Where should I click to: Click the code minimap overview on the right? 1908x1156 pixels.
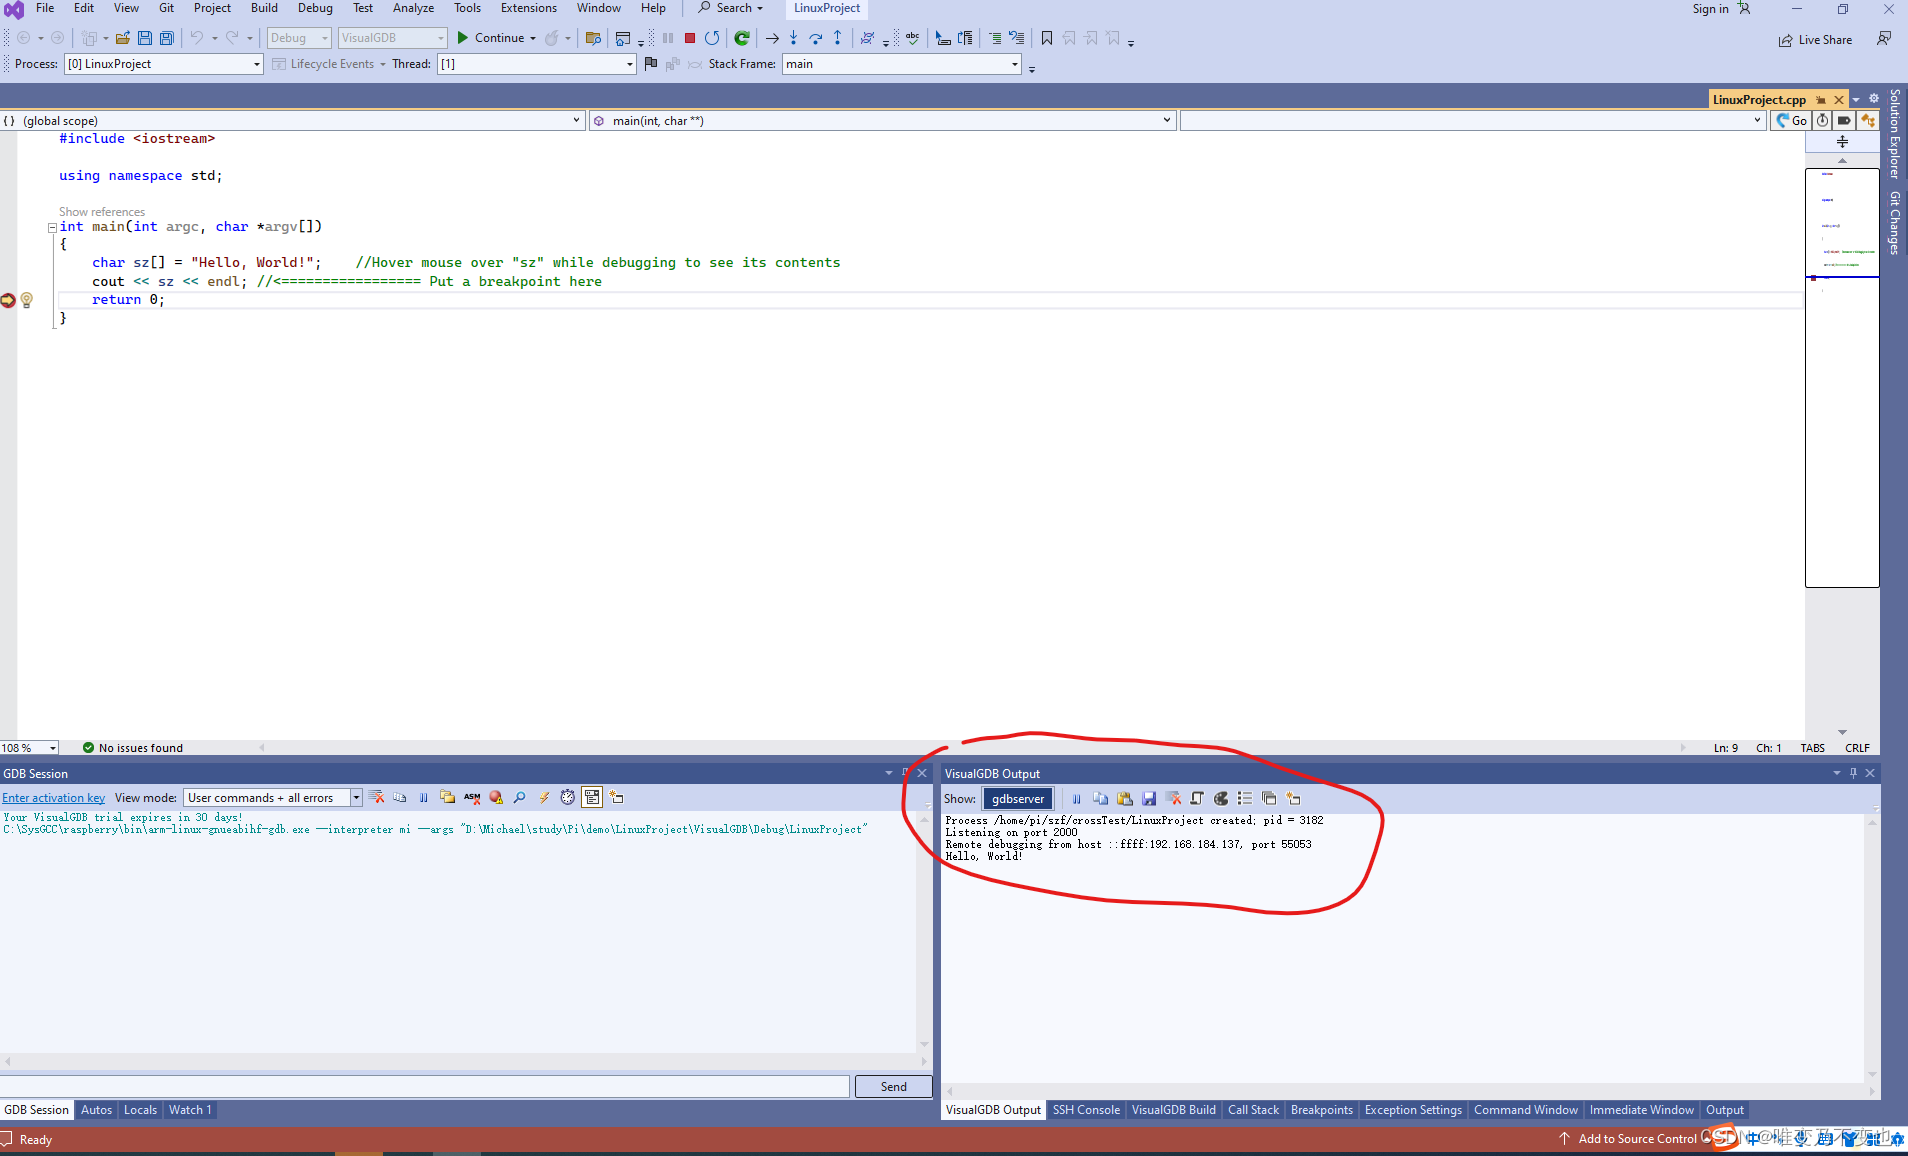1842,378
